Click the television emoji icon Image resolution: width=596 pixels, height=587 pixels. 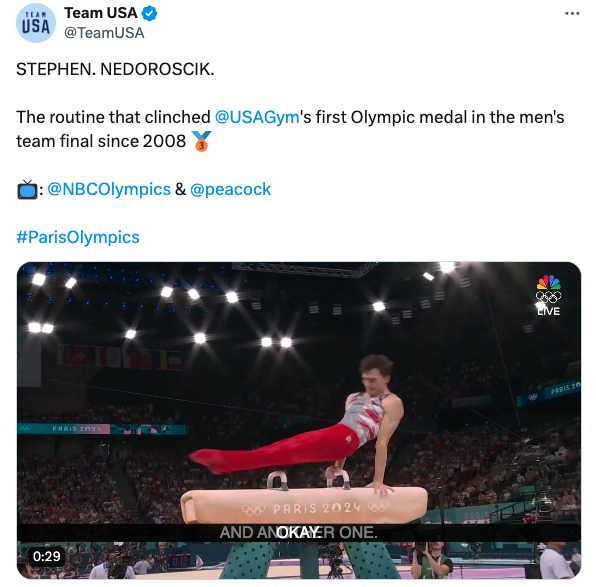27,189
